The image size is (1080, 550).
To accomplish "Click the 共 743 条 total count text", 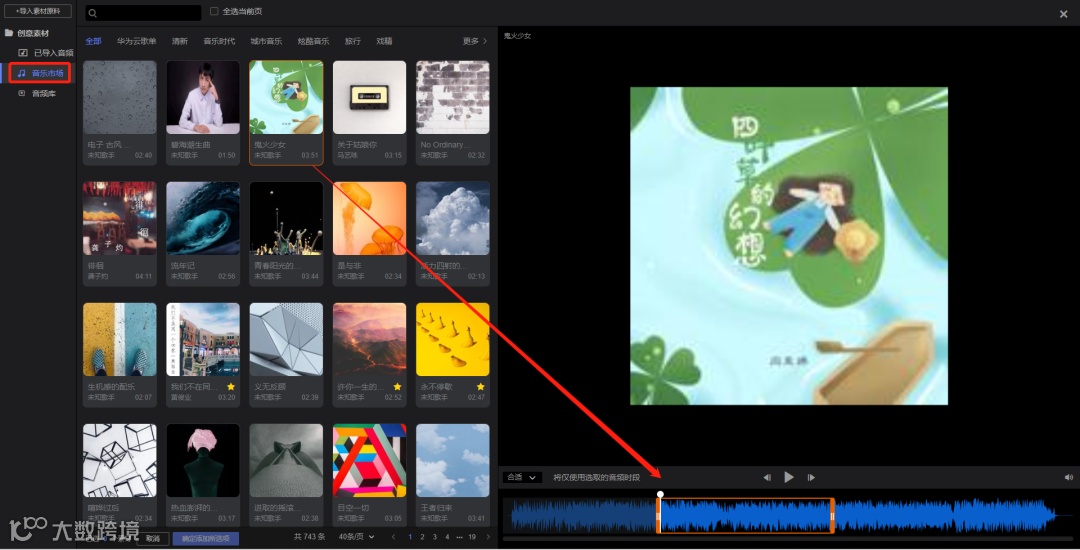I will [309, 537].
